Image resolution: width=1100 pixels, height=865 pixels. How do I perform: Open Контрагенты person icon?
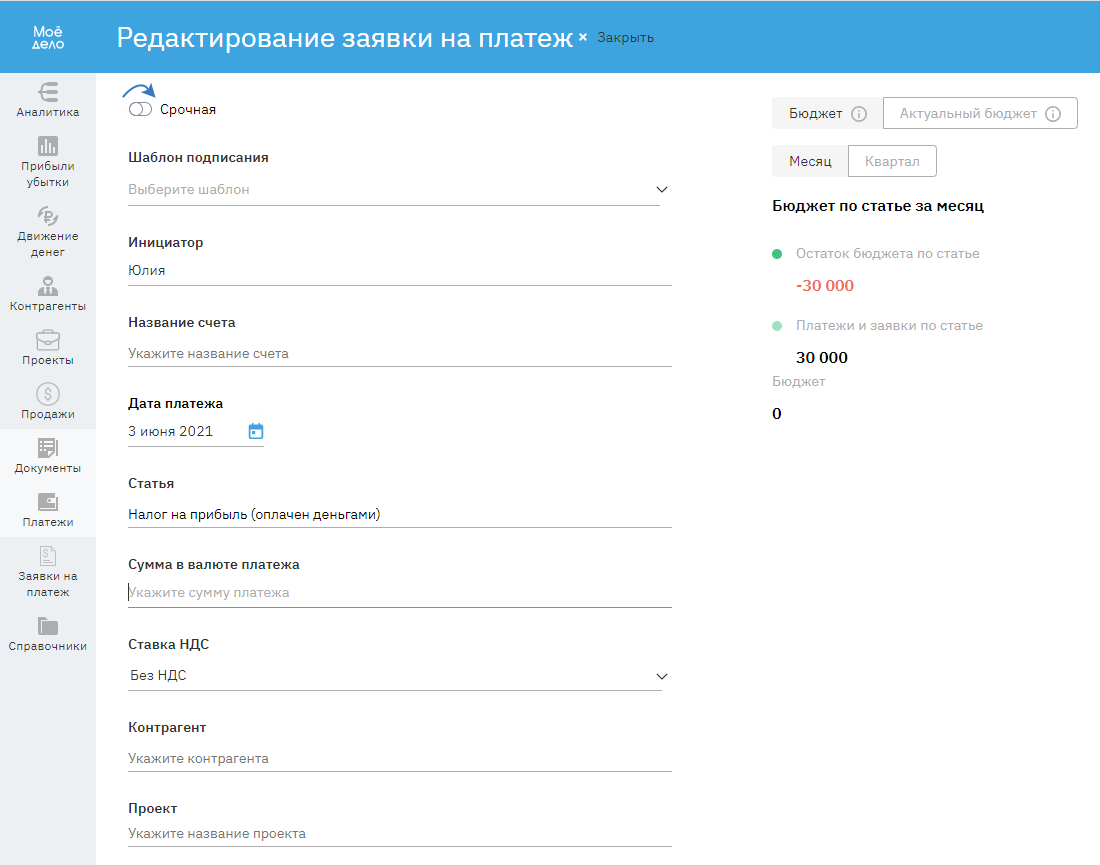click(47, 286)
